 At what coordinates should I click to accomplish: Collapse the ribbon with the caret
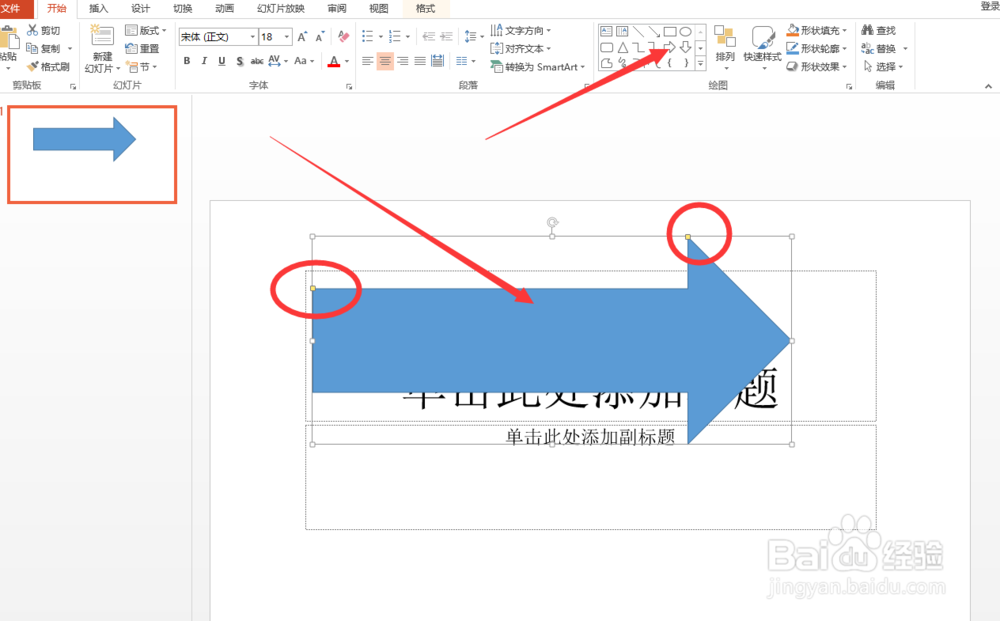pos(988,86)
